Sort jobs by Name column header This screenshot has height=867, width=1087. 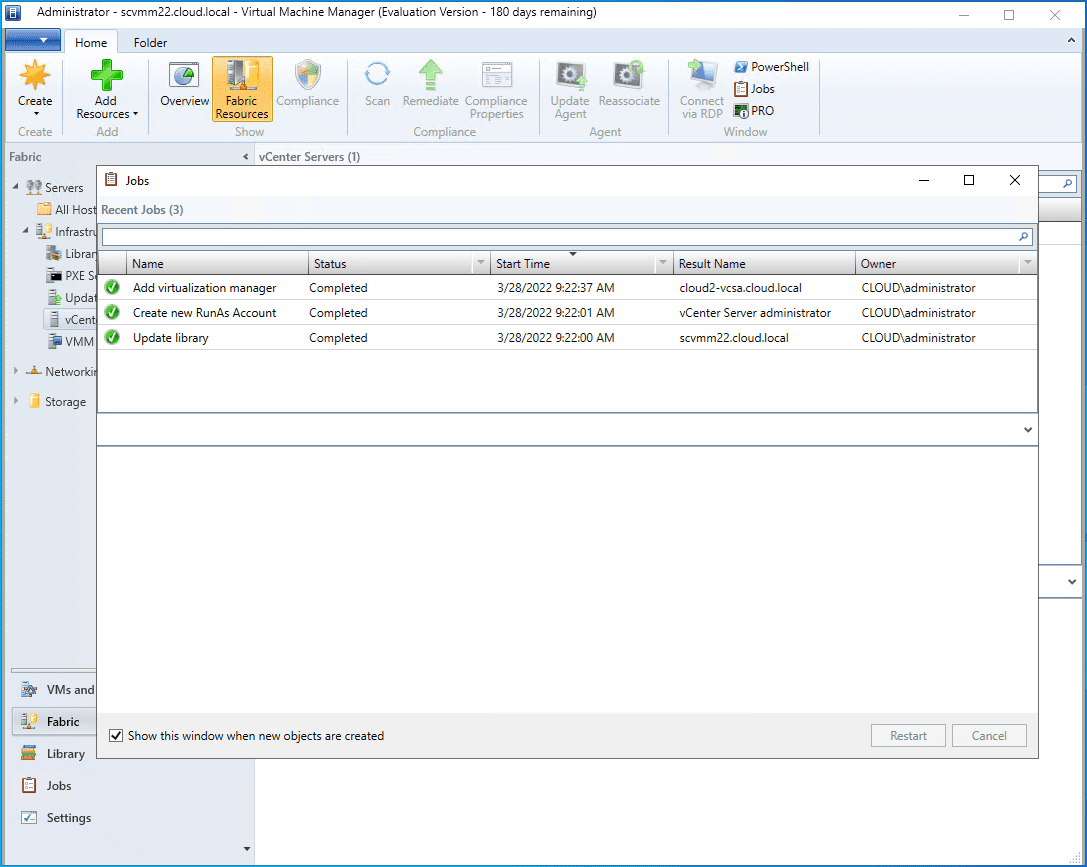(217, 263)
